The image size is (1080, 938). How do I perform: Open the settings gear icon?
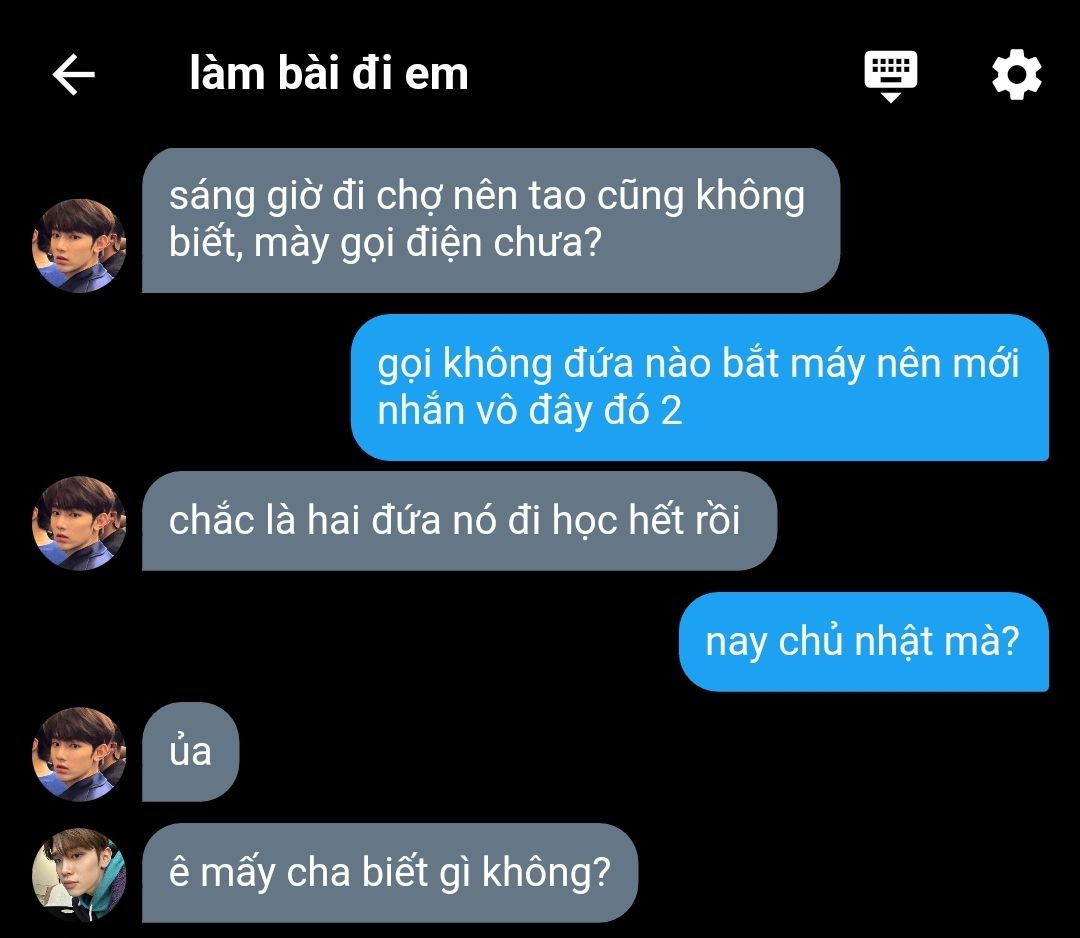click(x=1016, y=74)
